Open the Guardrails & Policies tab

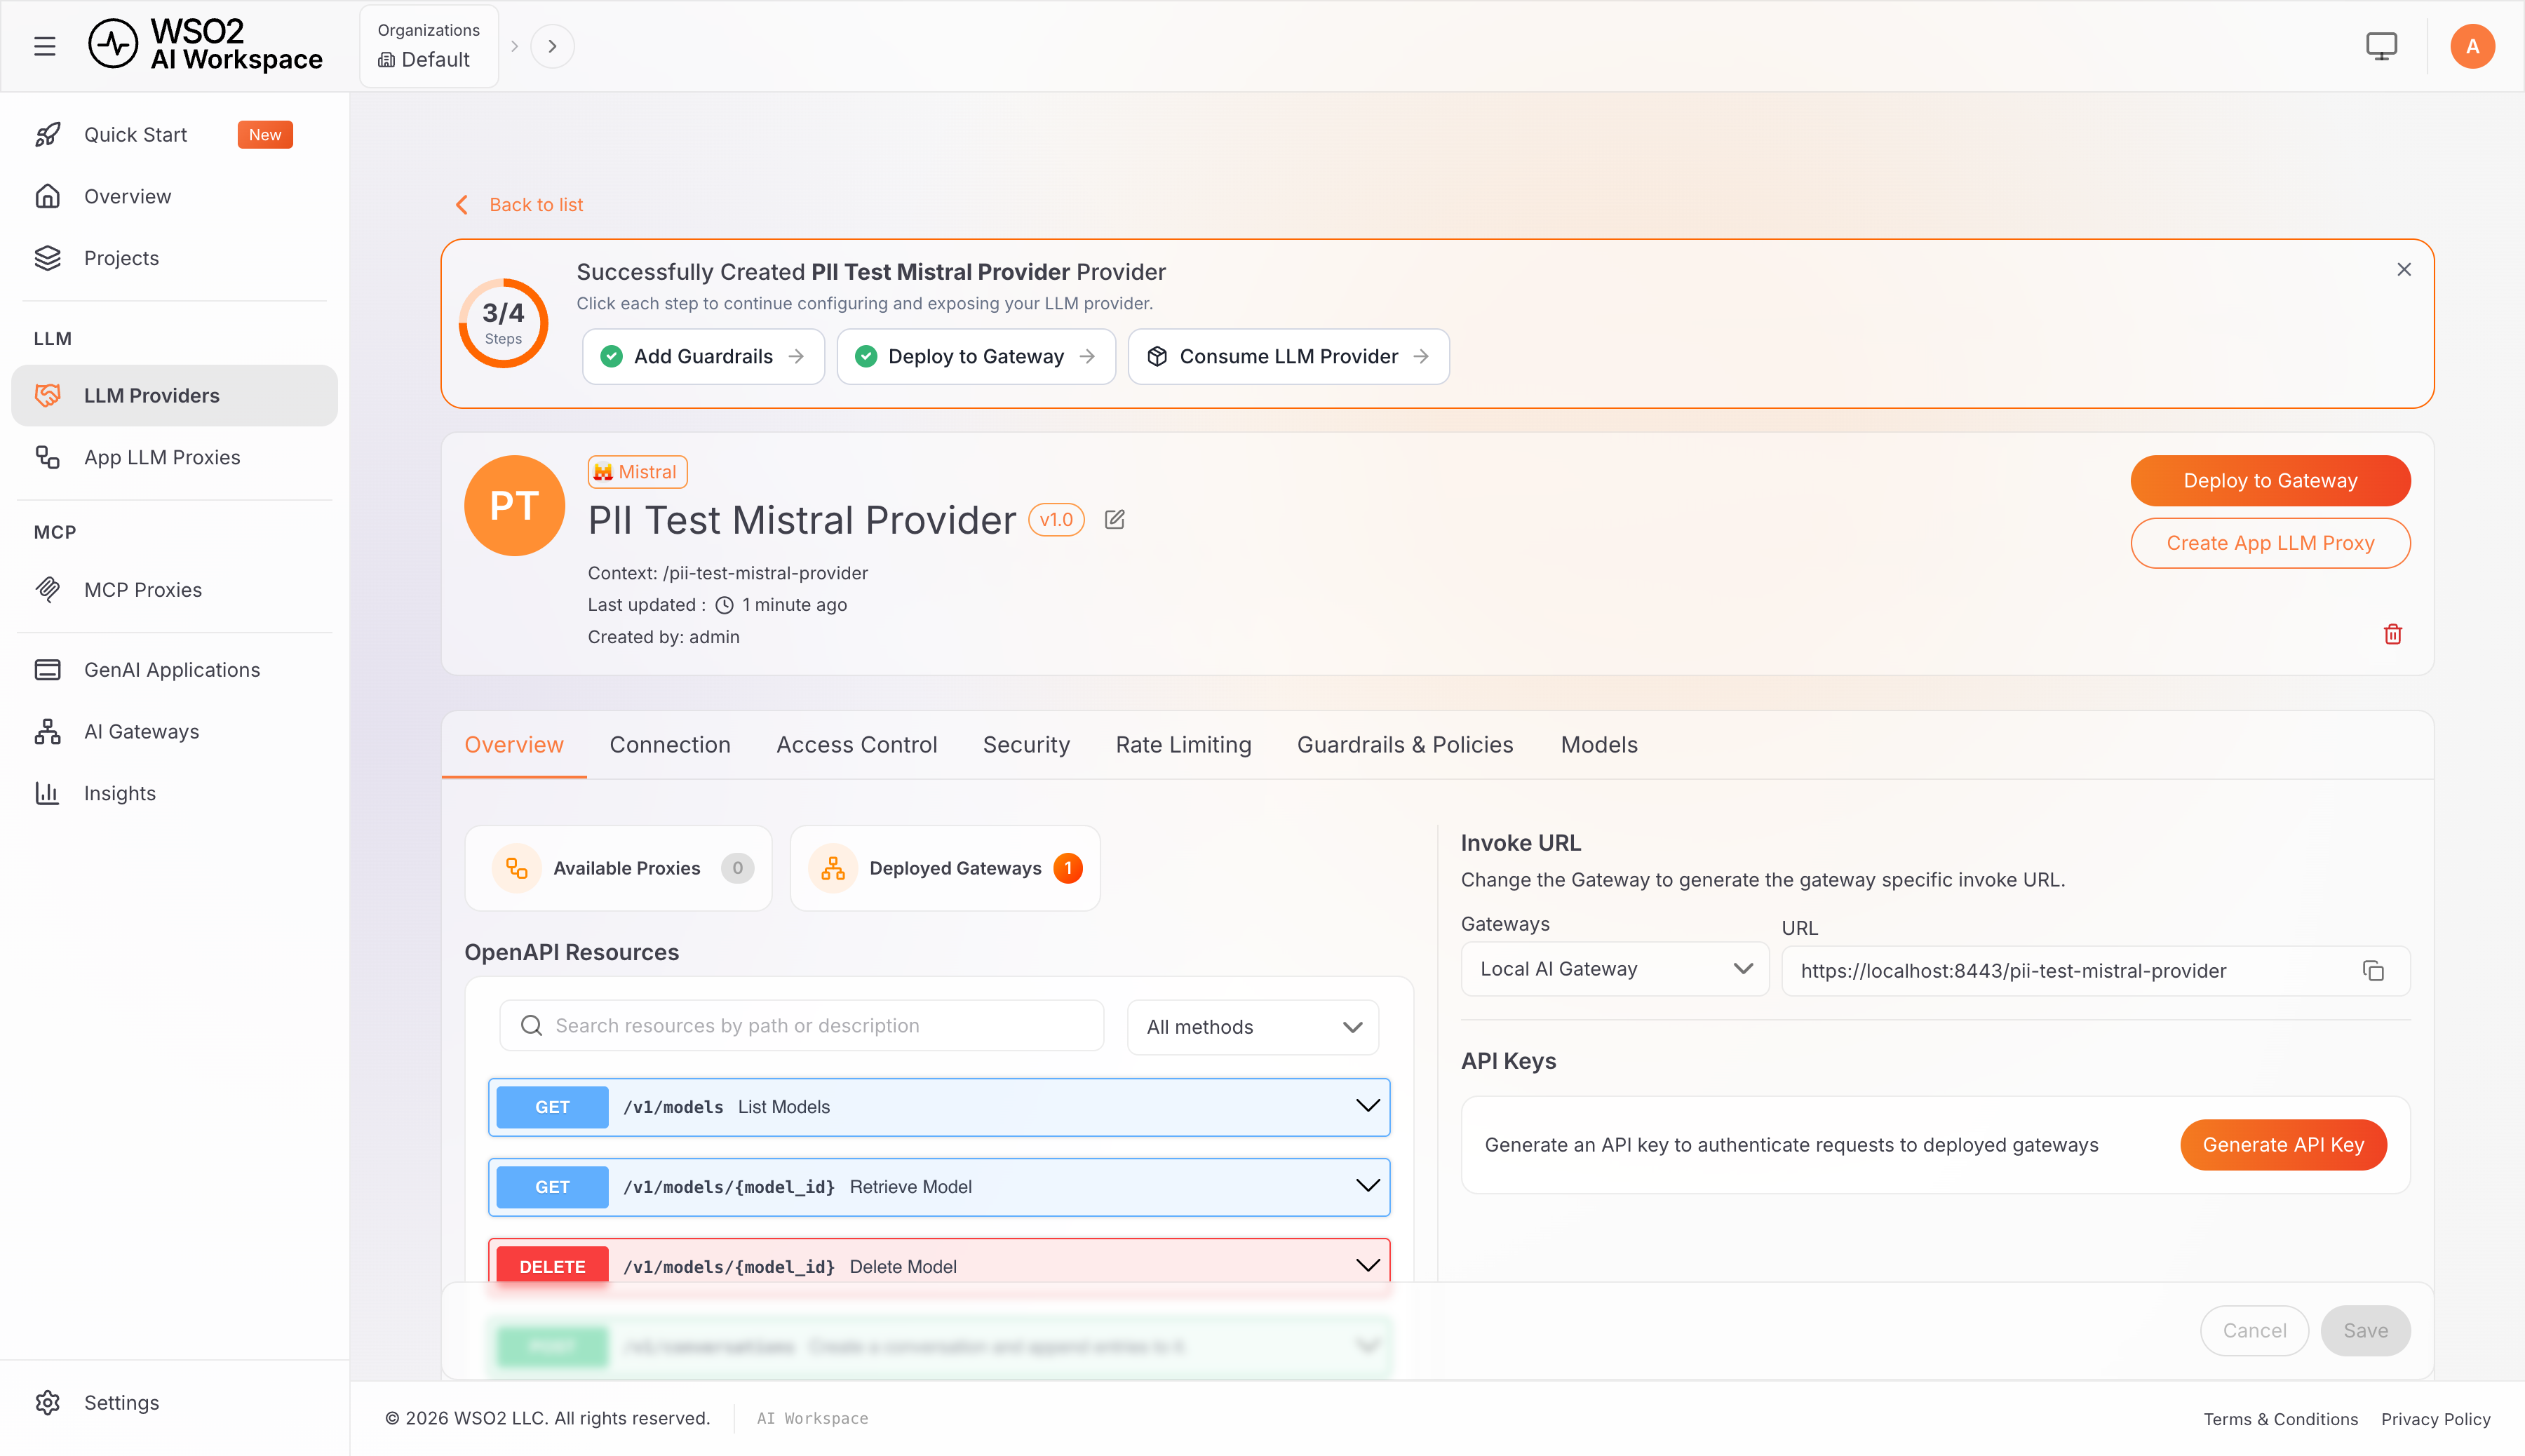tap(1405, 744)
